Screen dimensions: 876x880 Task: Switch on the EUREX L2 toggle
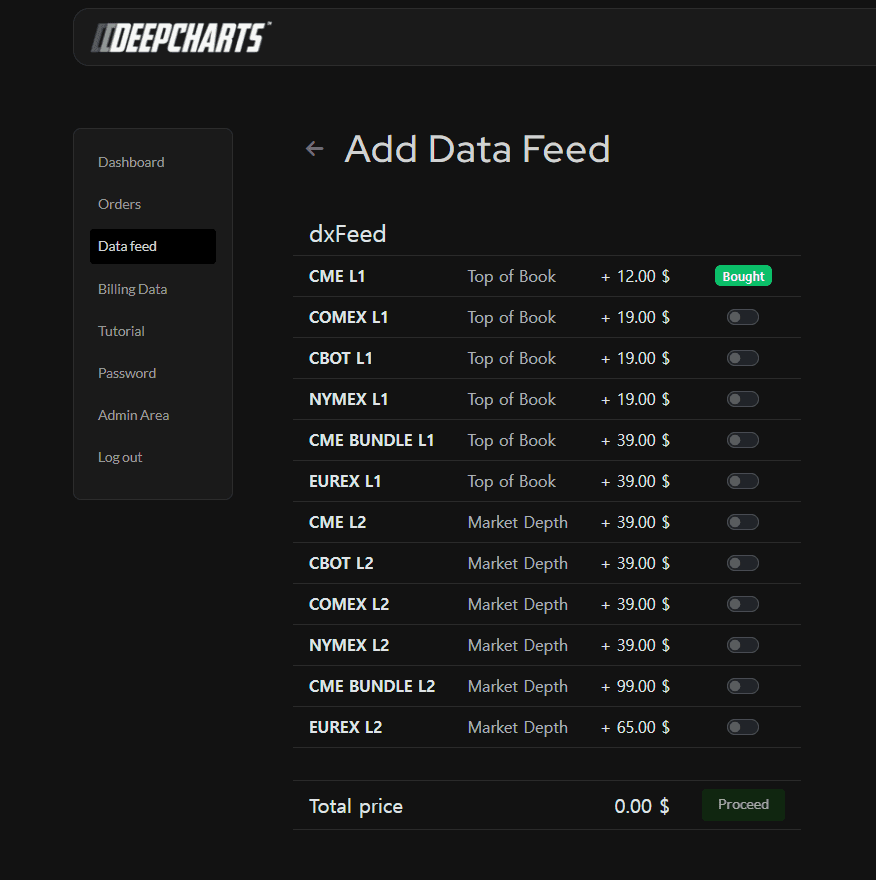click(x=742, y=727)
